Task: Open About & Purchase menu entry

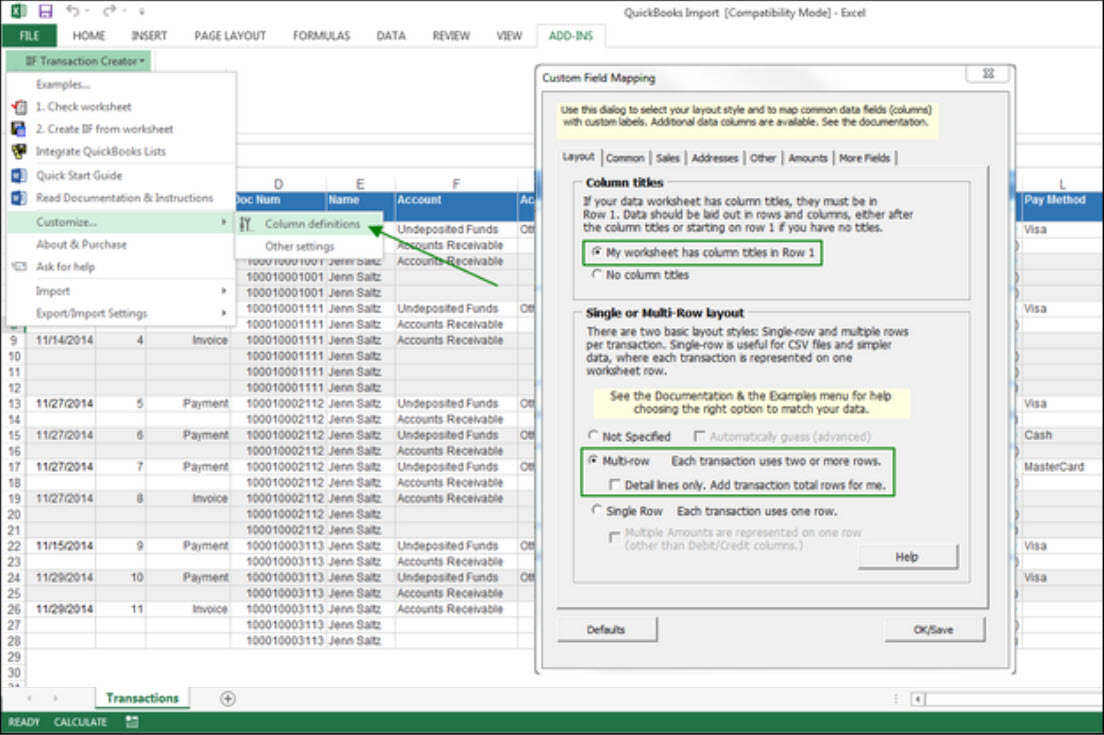Action: pyautogui.click(x=82, y=244)
